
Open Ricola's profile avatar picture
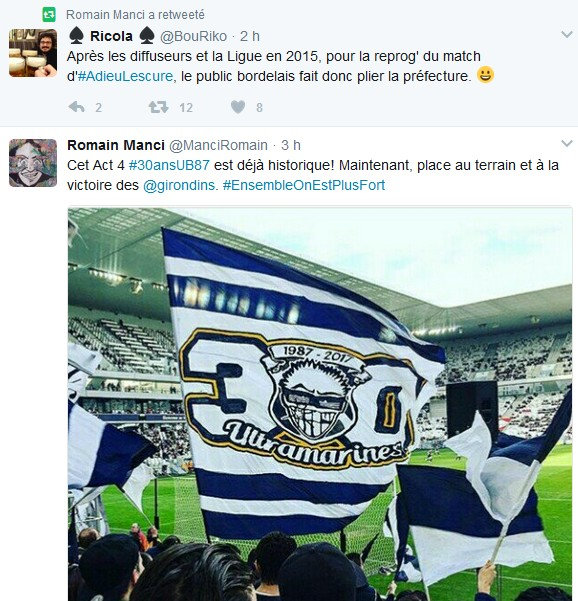33,53
